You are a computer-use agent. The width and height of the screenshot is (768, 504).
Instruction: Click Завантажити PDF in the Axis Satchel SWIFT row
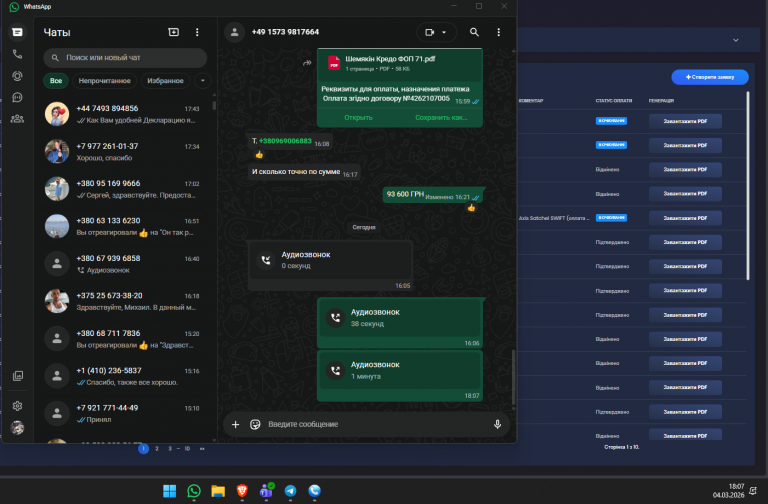click(x=685, y=218)
